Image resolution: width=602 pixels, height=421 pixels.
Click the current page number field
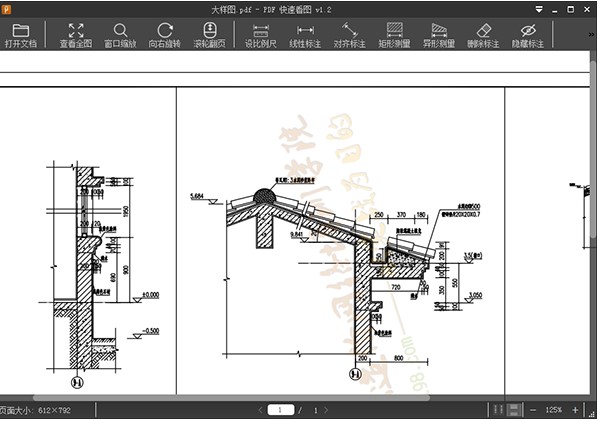pos(281,410)
